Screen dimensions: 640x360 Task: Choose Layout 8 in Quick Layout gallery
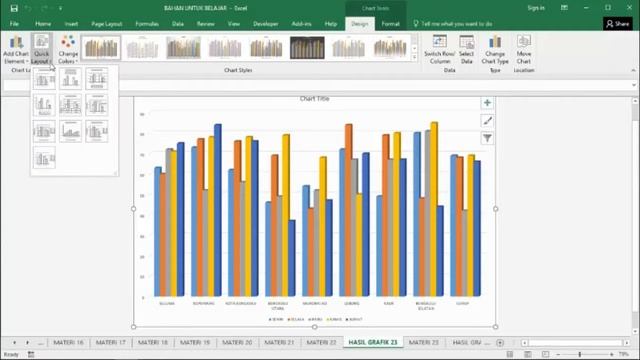(x=70, y=131)
